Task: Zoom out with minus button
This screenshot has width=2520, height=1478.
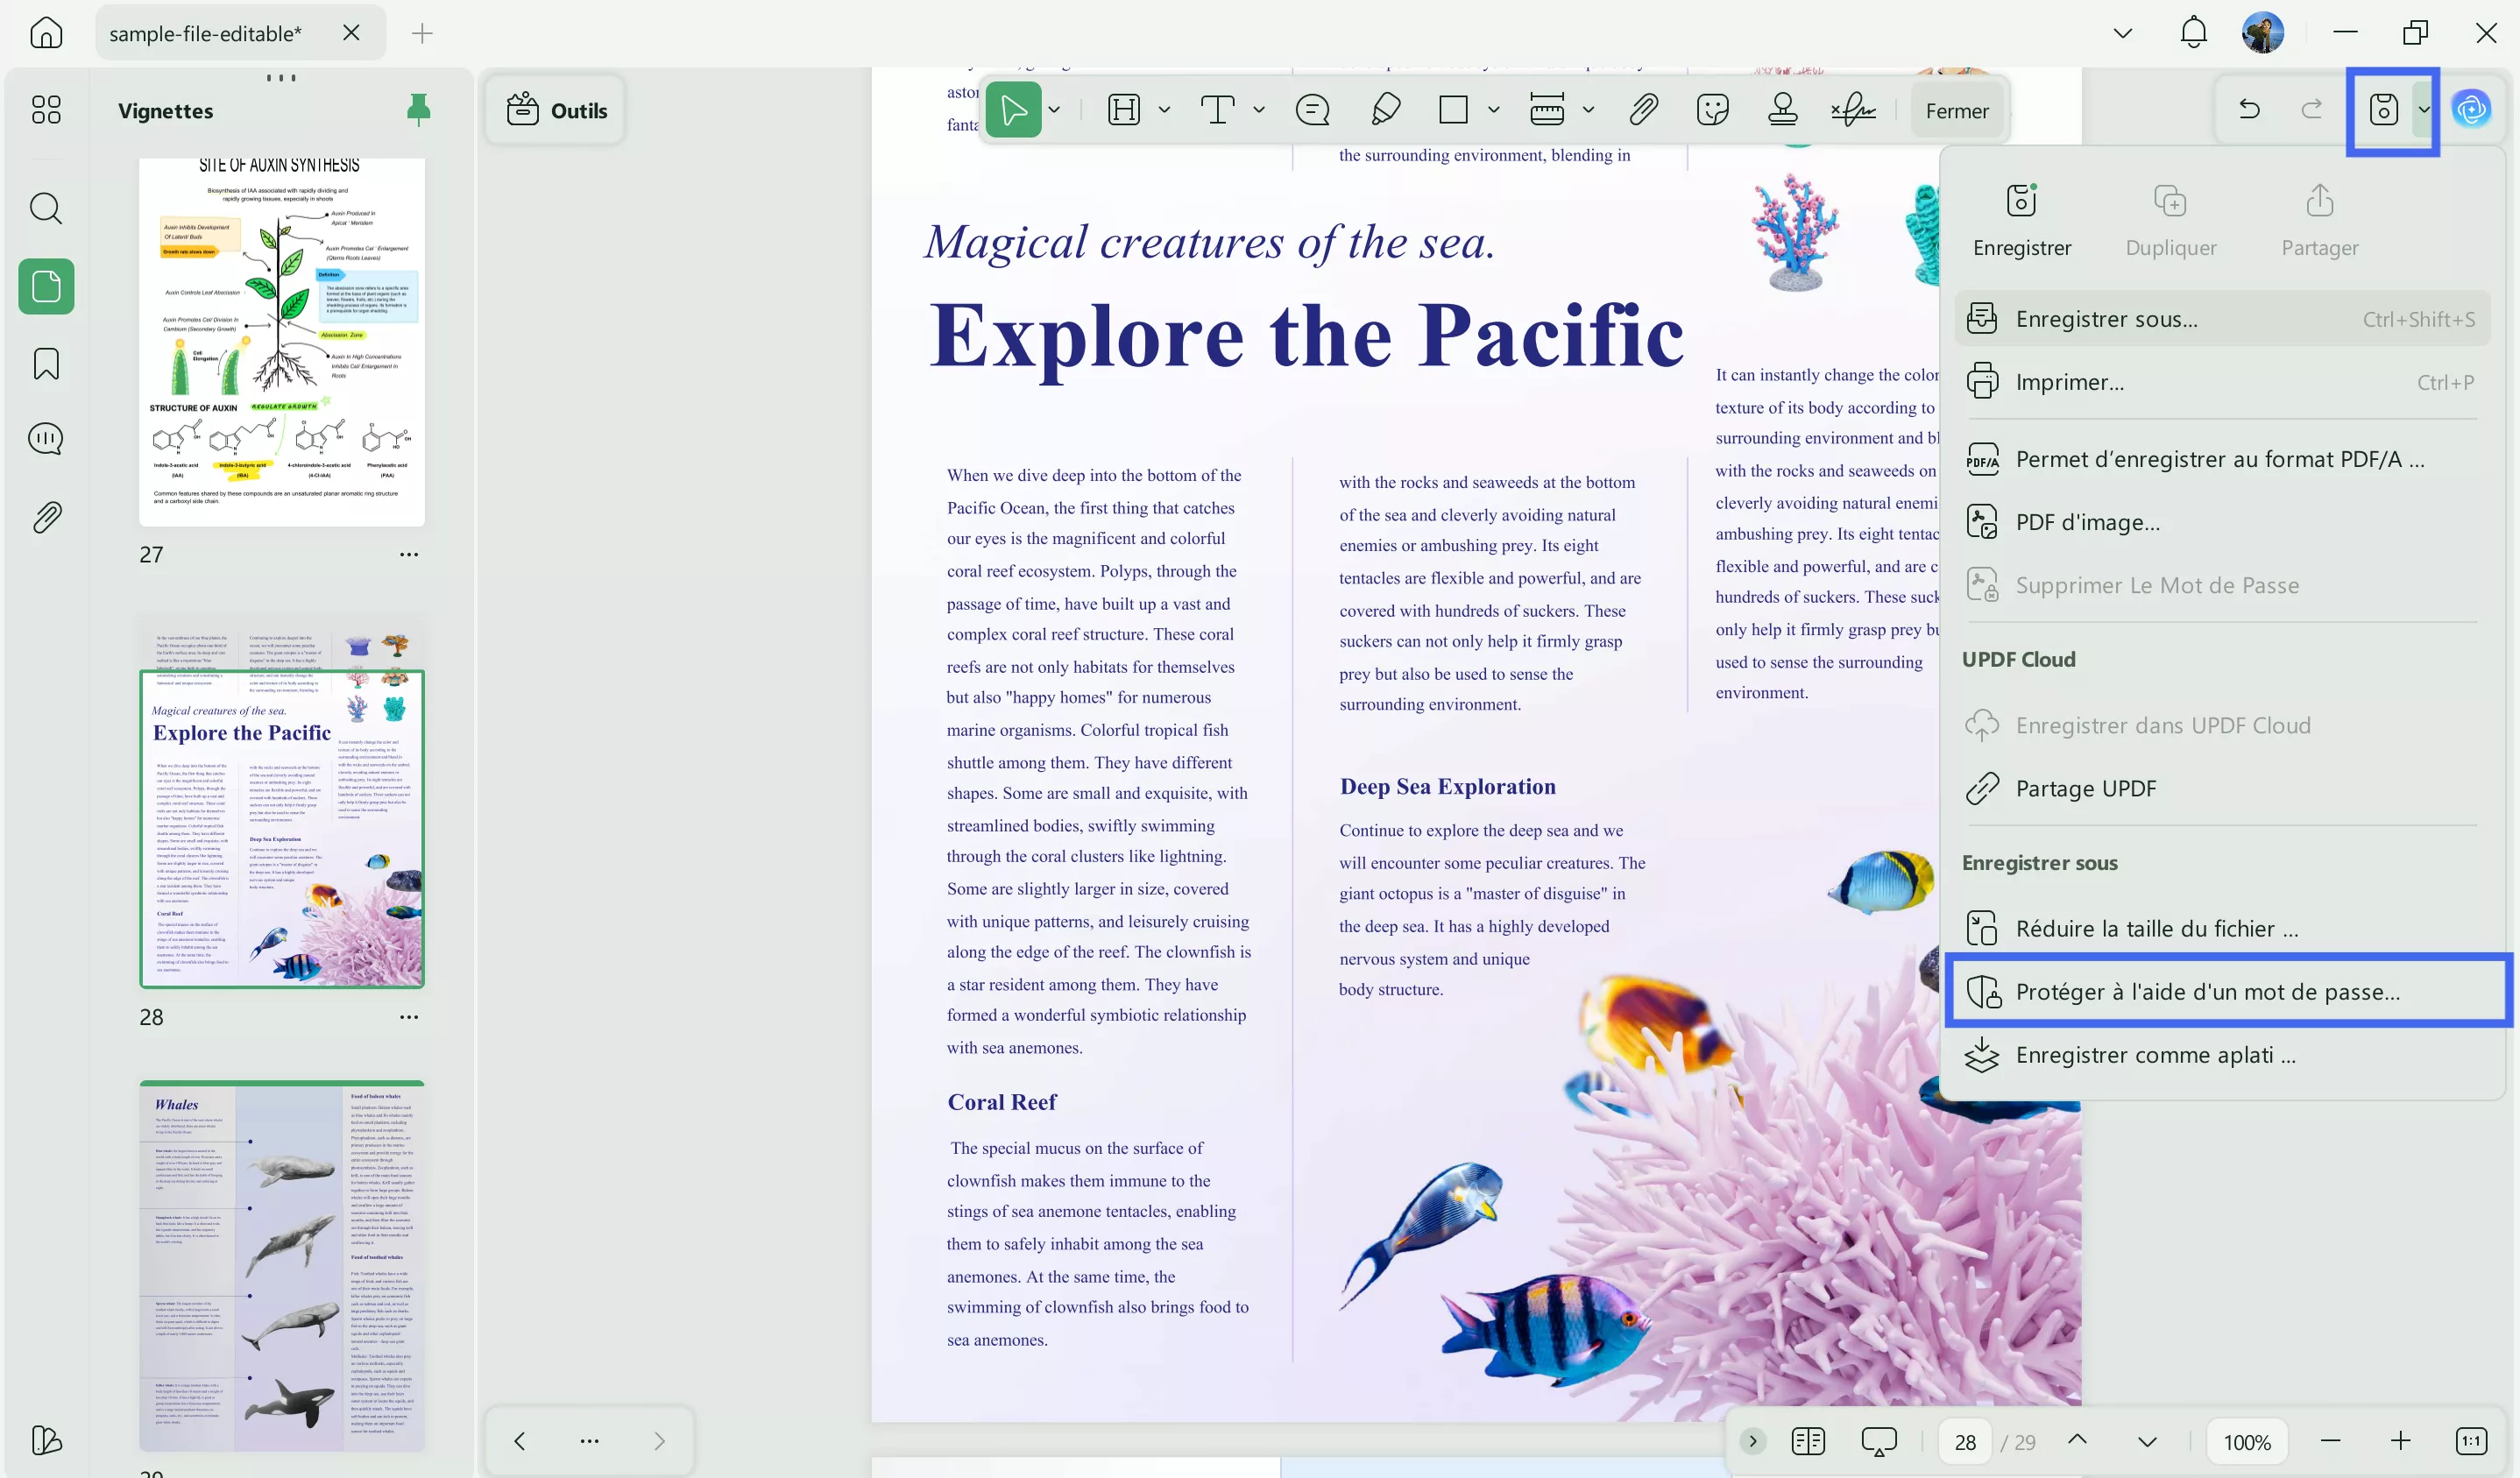Action: click(2330, 1441)
